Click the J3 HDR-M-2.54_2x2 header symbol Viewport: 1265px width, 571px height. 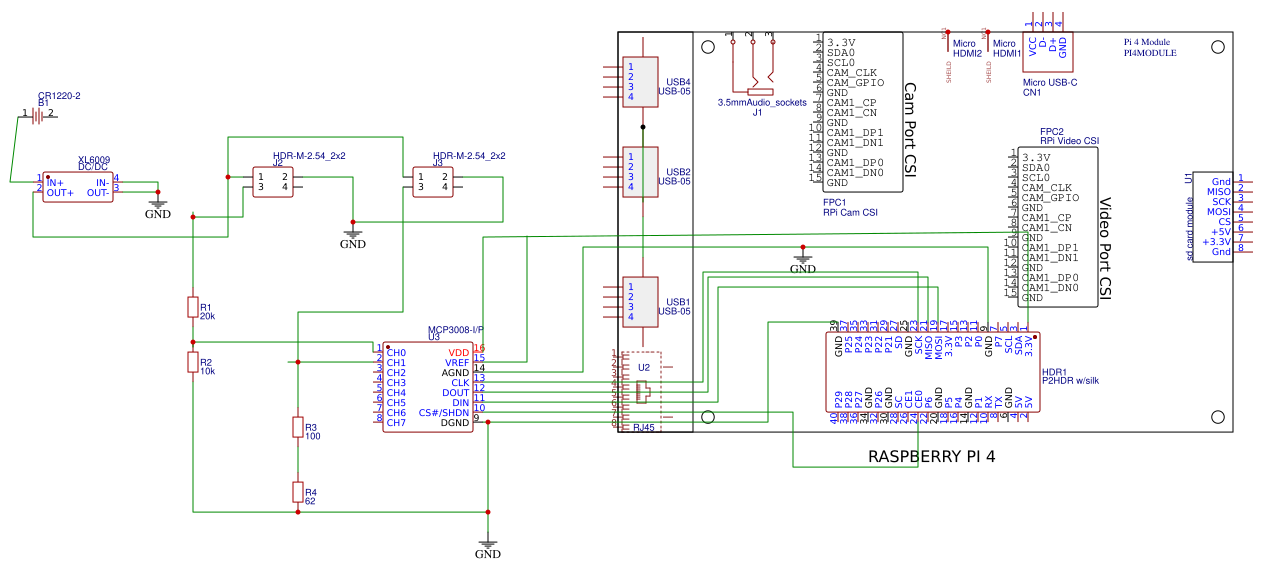tap(434, 182)
